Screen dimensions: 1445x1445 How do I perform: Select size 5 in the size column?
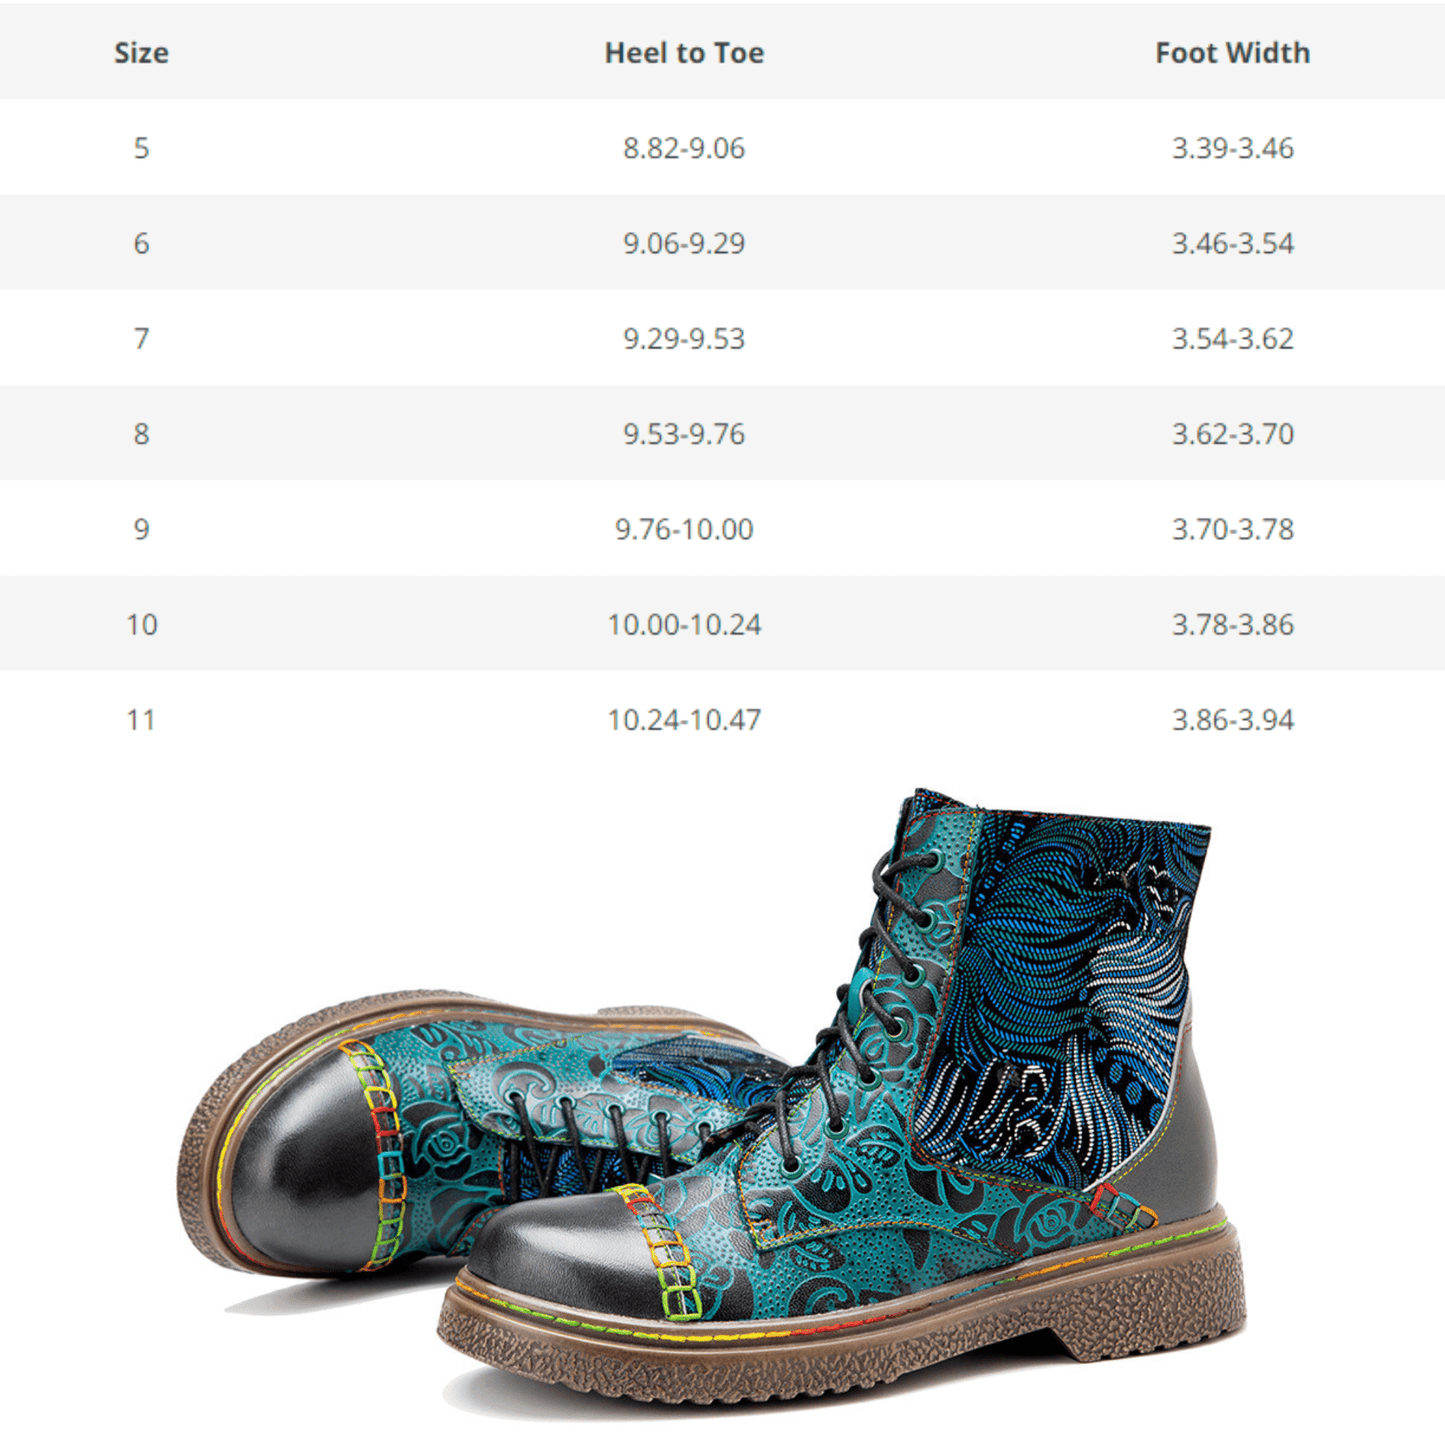pyautogui.click(x=141, y=148)
